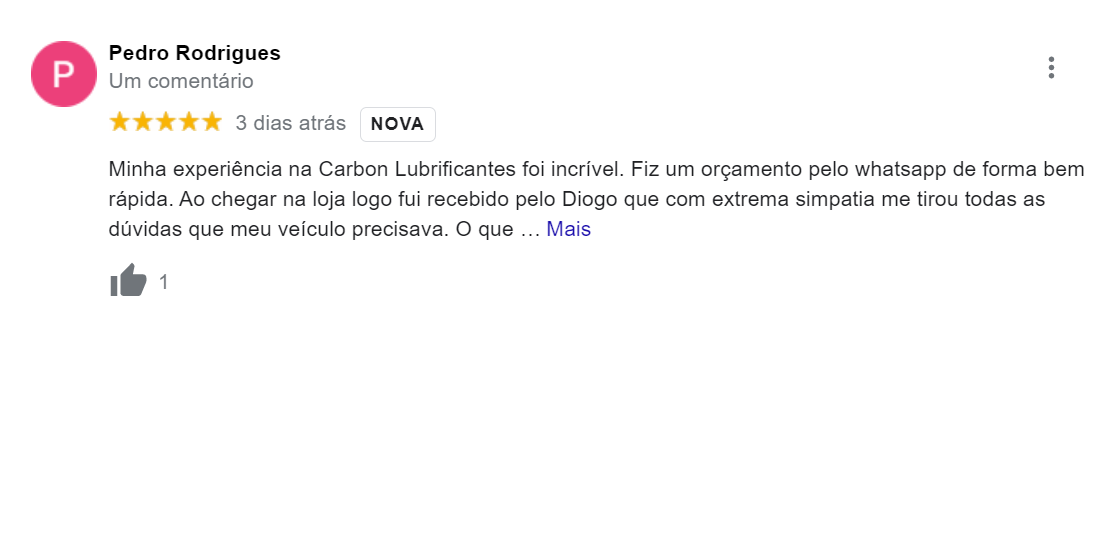The width and height of the screenshot is (1111, 538).
Task: Click the first rating star
Action: (x=120, y=123)
